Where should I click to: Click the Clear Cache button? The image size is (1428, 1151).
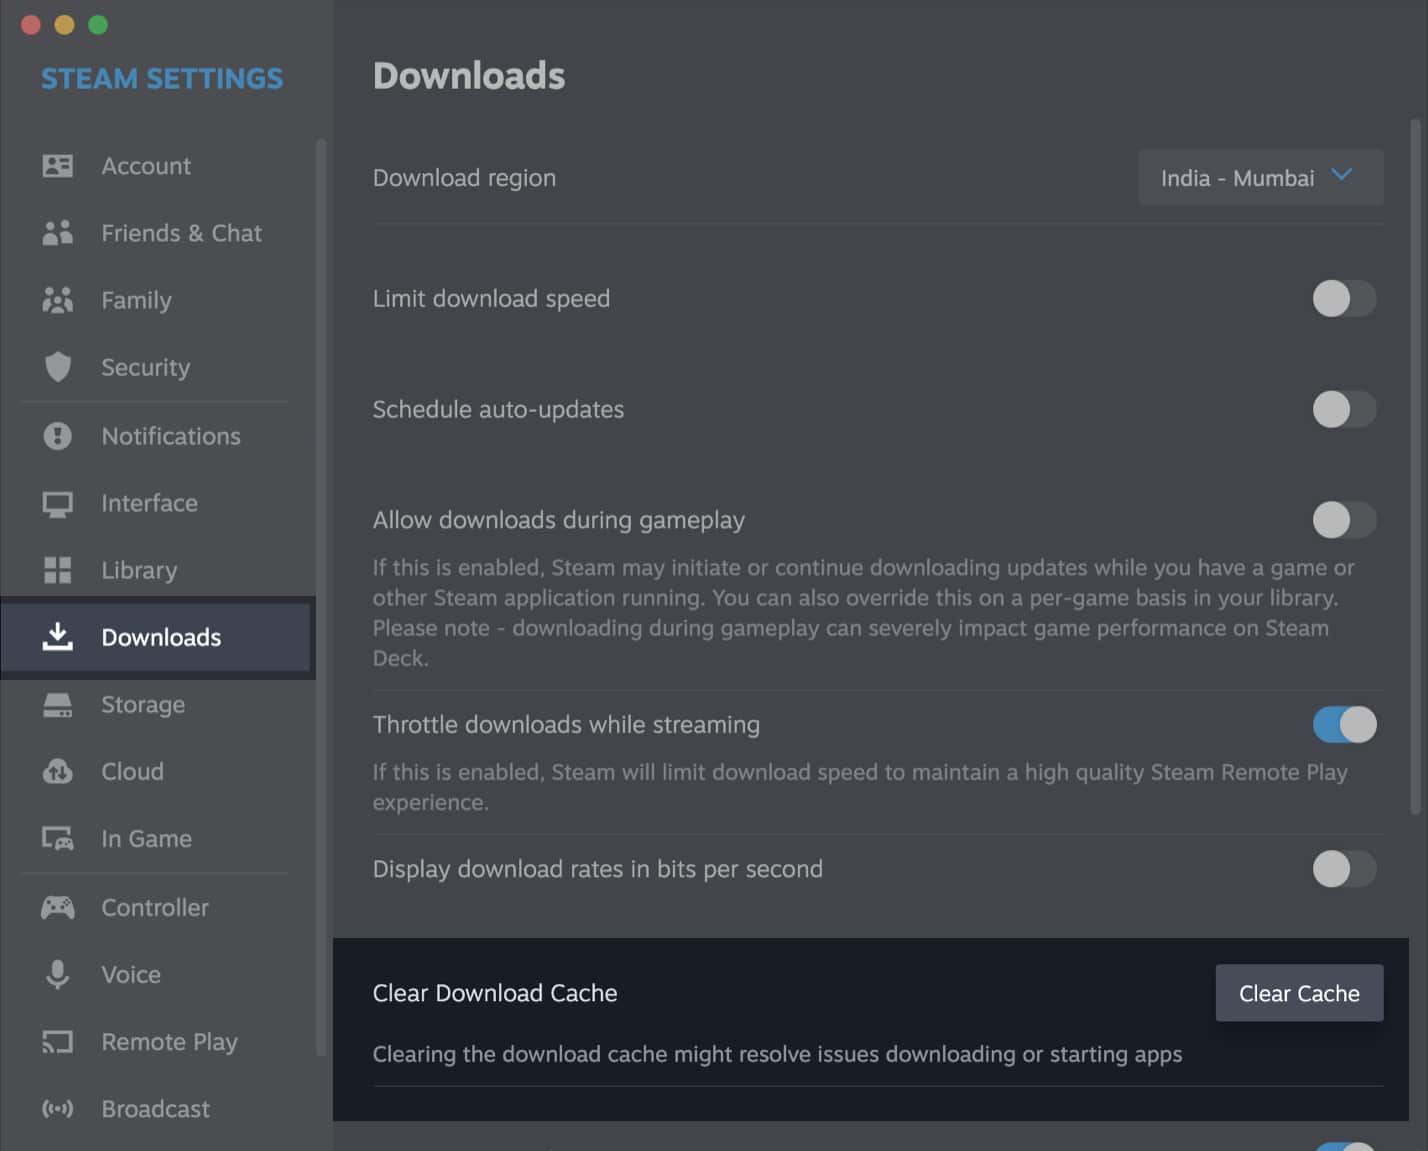[x=1299, y=993]
